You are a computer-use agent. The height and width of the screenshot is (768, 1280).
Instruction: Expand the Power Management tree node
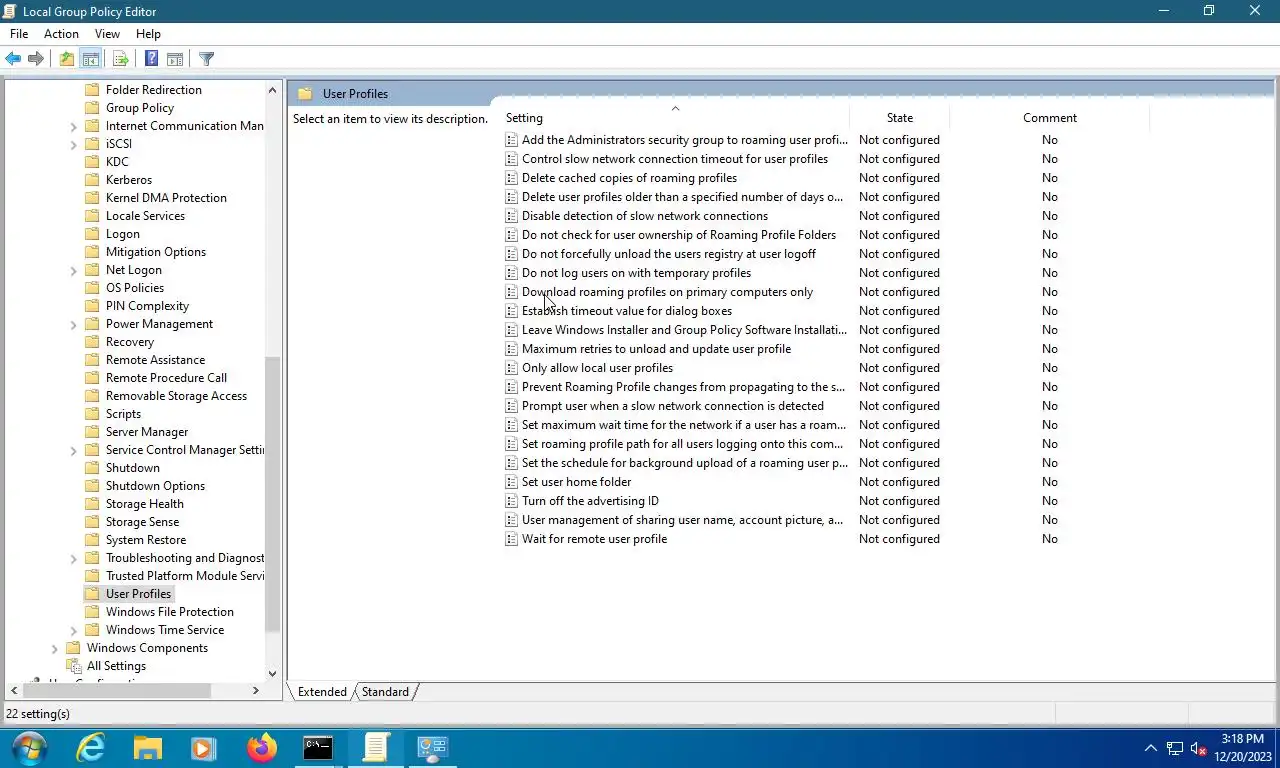[74, 324]
